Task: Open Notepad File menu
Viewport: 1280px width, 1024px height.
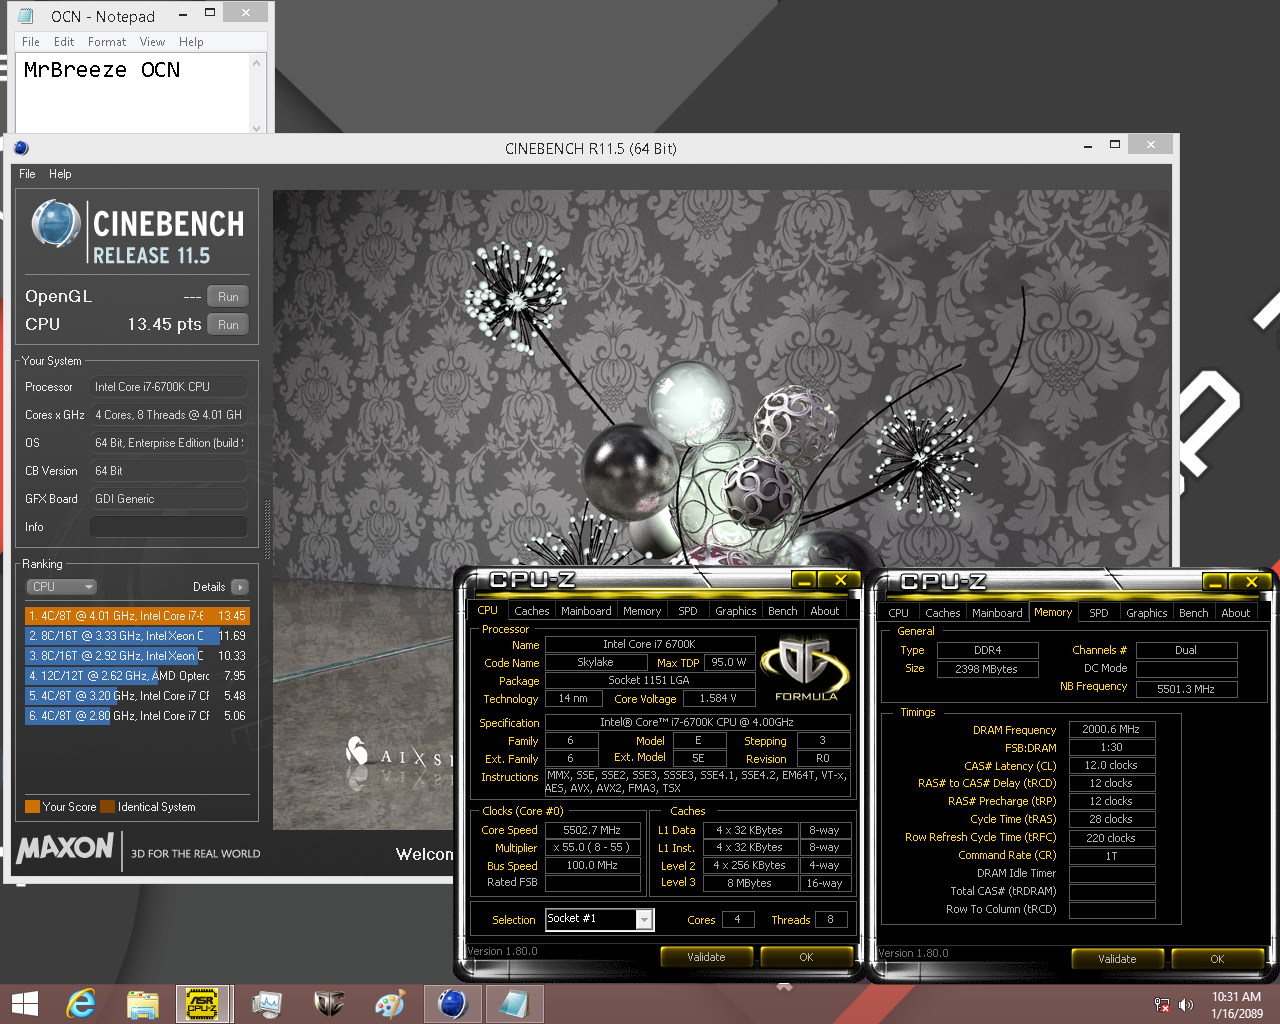Action: pos(31,42)
